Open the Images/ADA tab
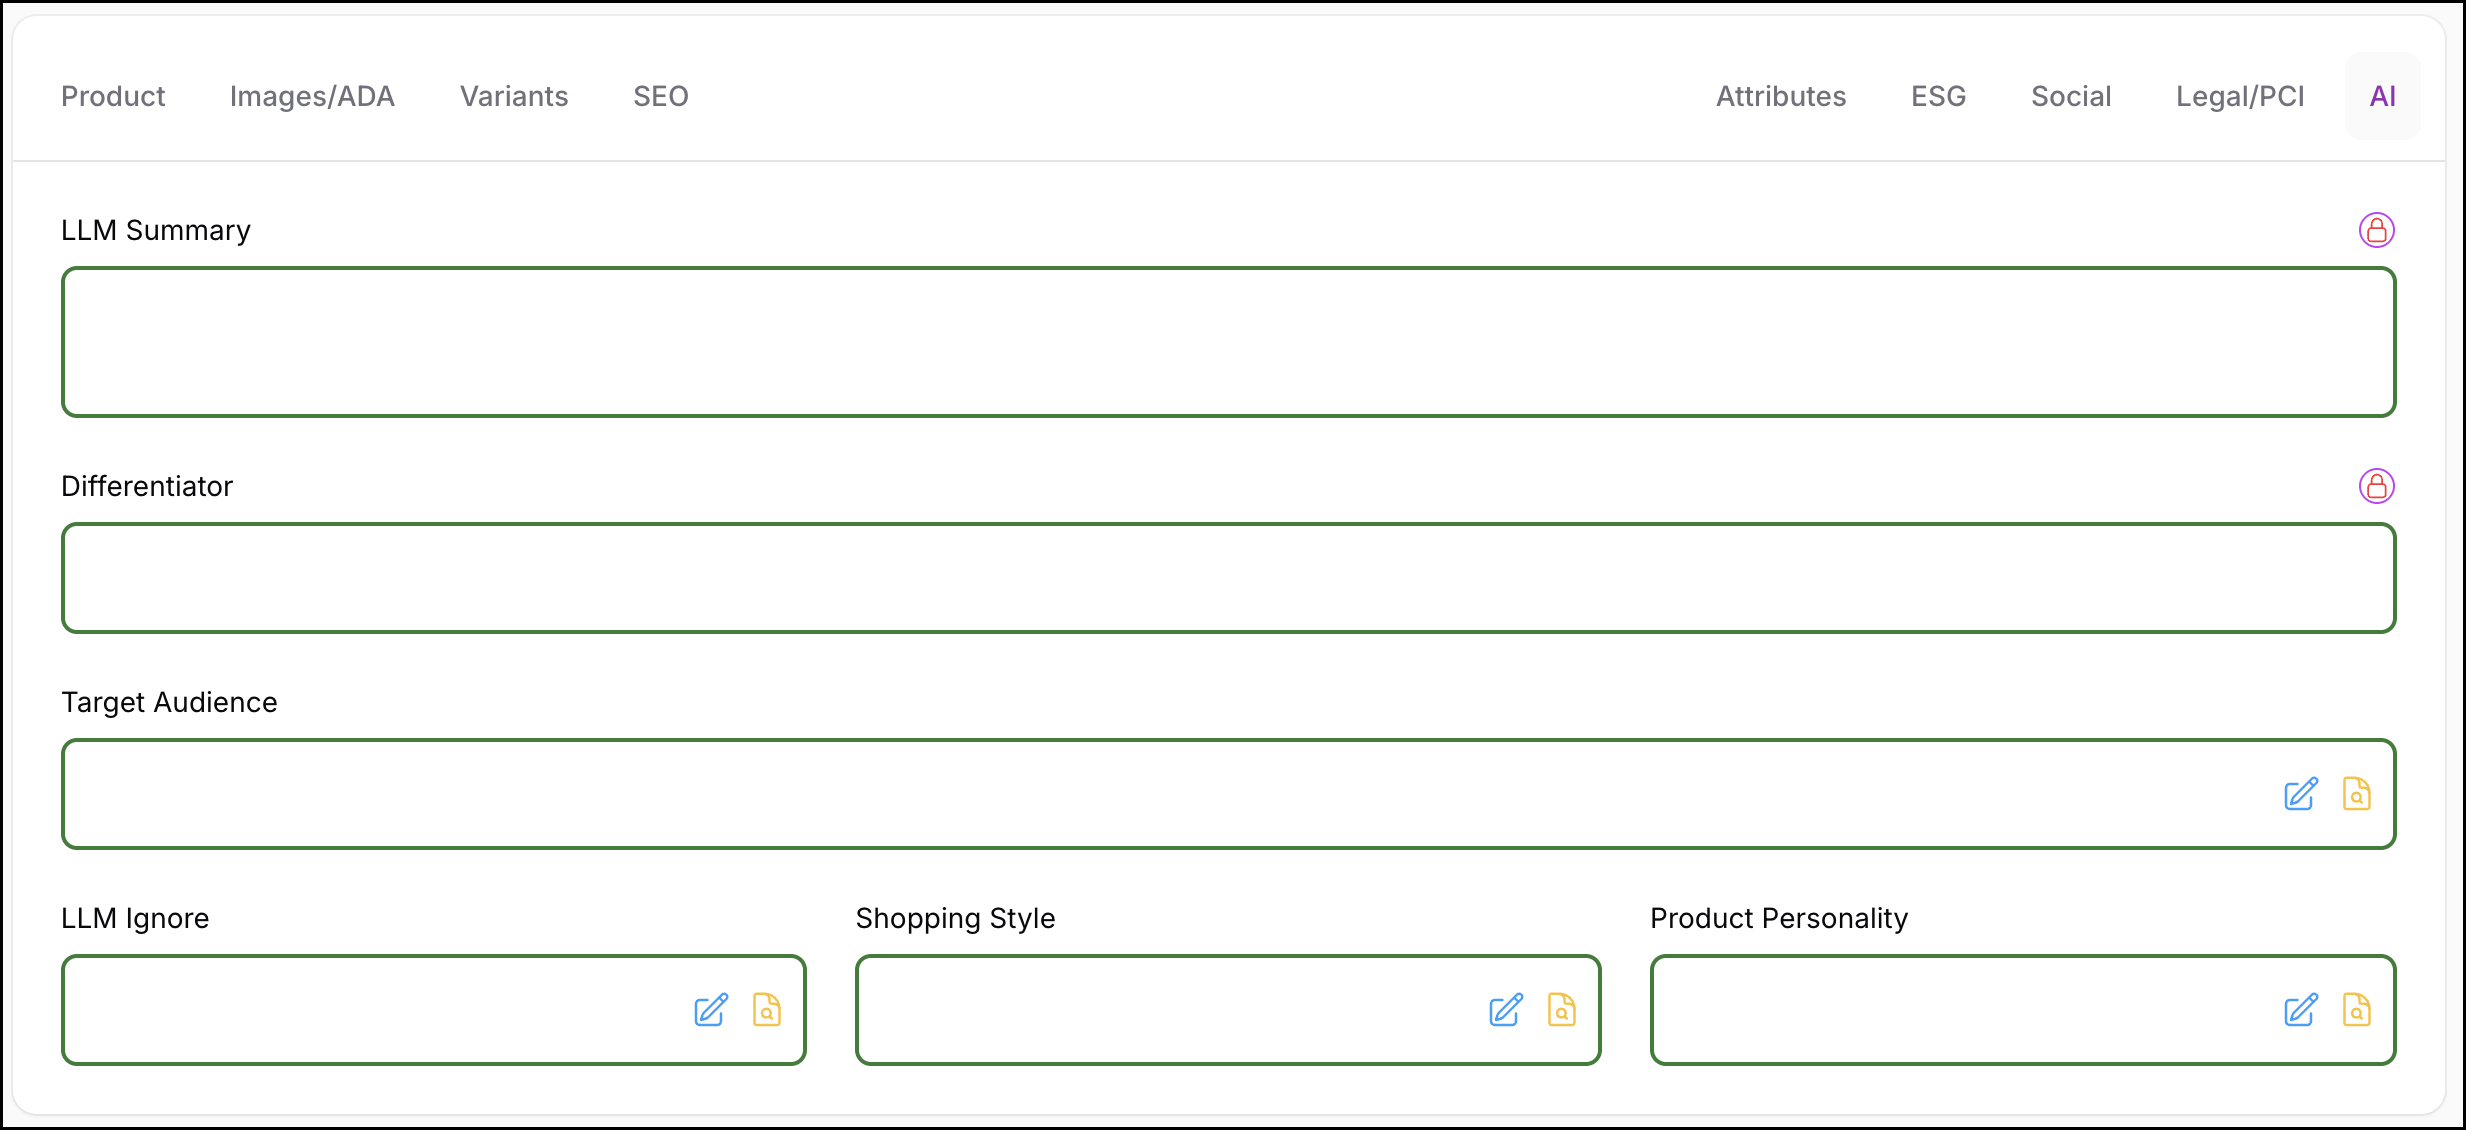 312,96
